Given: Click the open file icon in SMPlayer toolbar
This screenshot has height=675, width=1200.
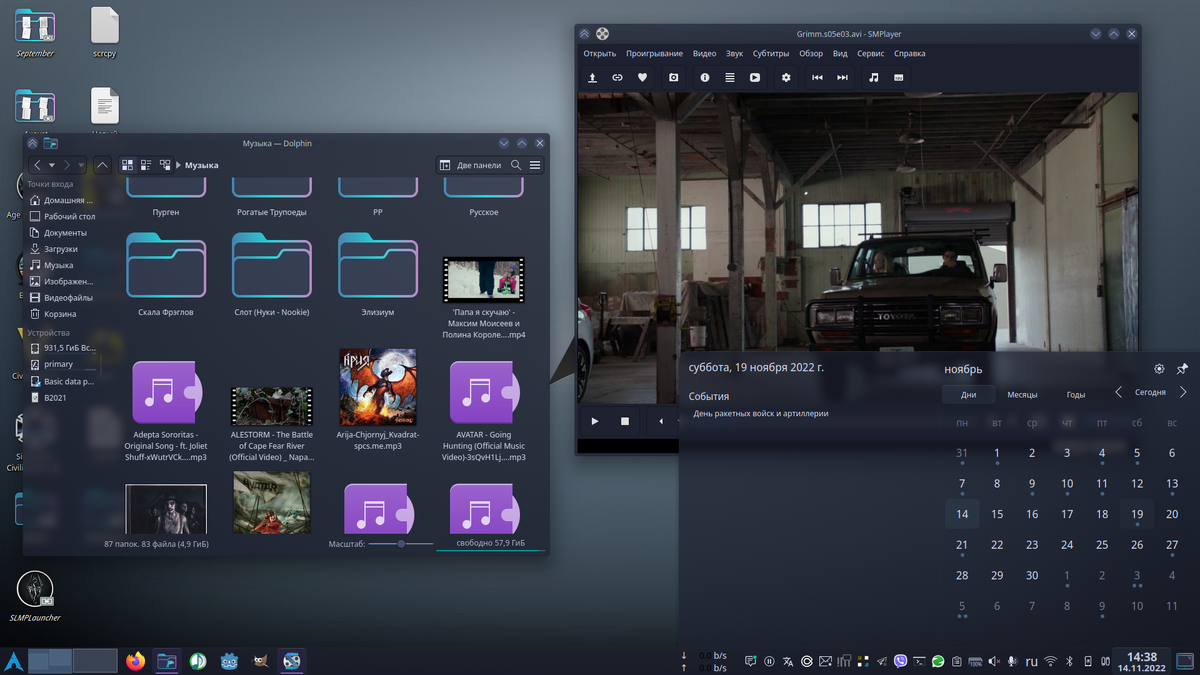Looking at the screenshot, I should 592,77.
